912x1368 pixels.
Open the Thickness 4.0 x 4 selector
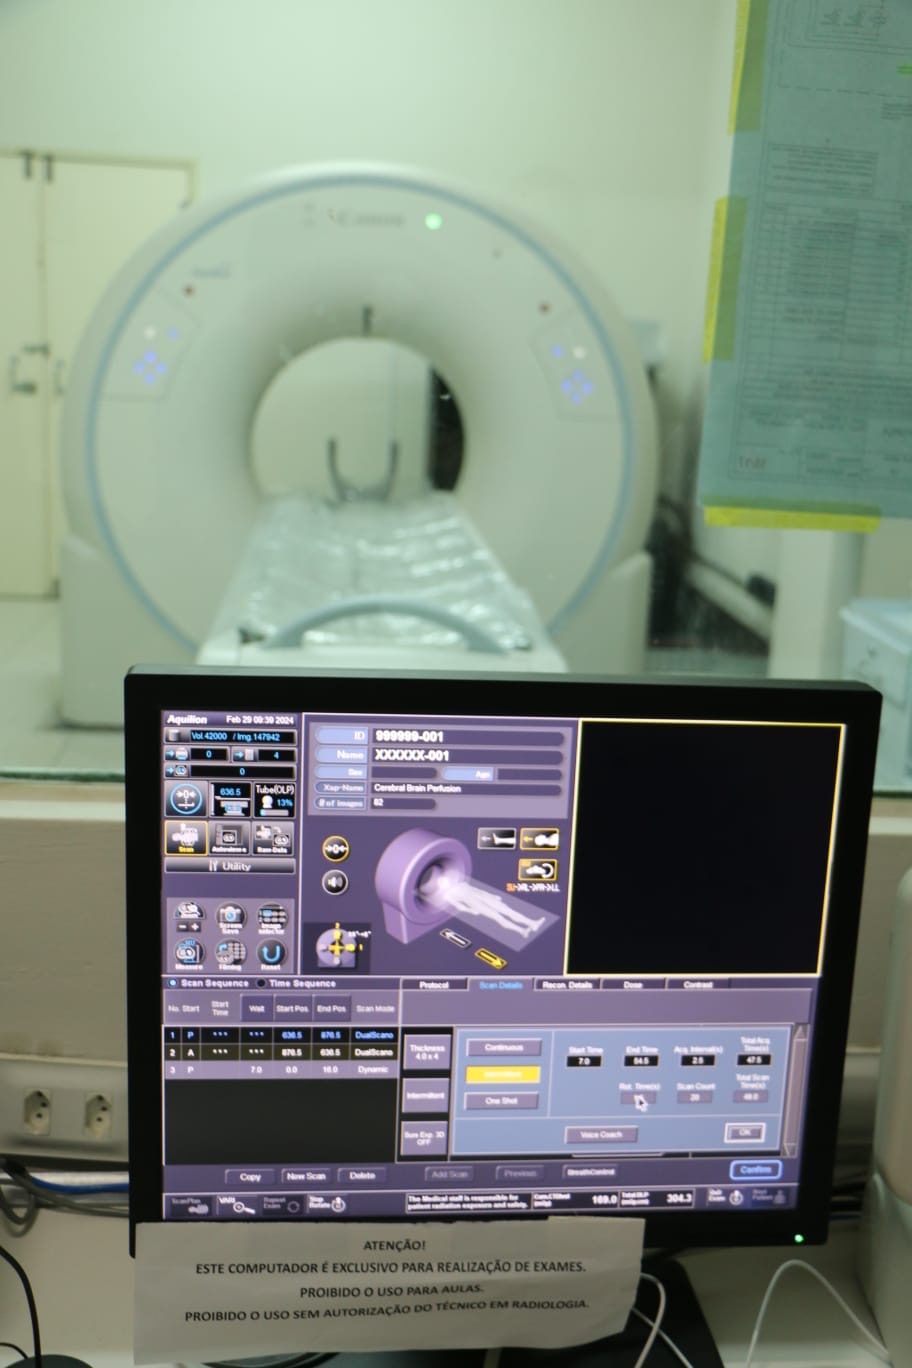tap(426, 1054)
